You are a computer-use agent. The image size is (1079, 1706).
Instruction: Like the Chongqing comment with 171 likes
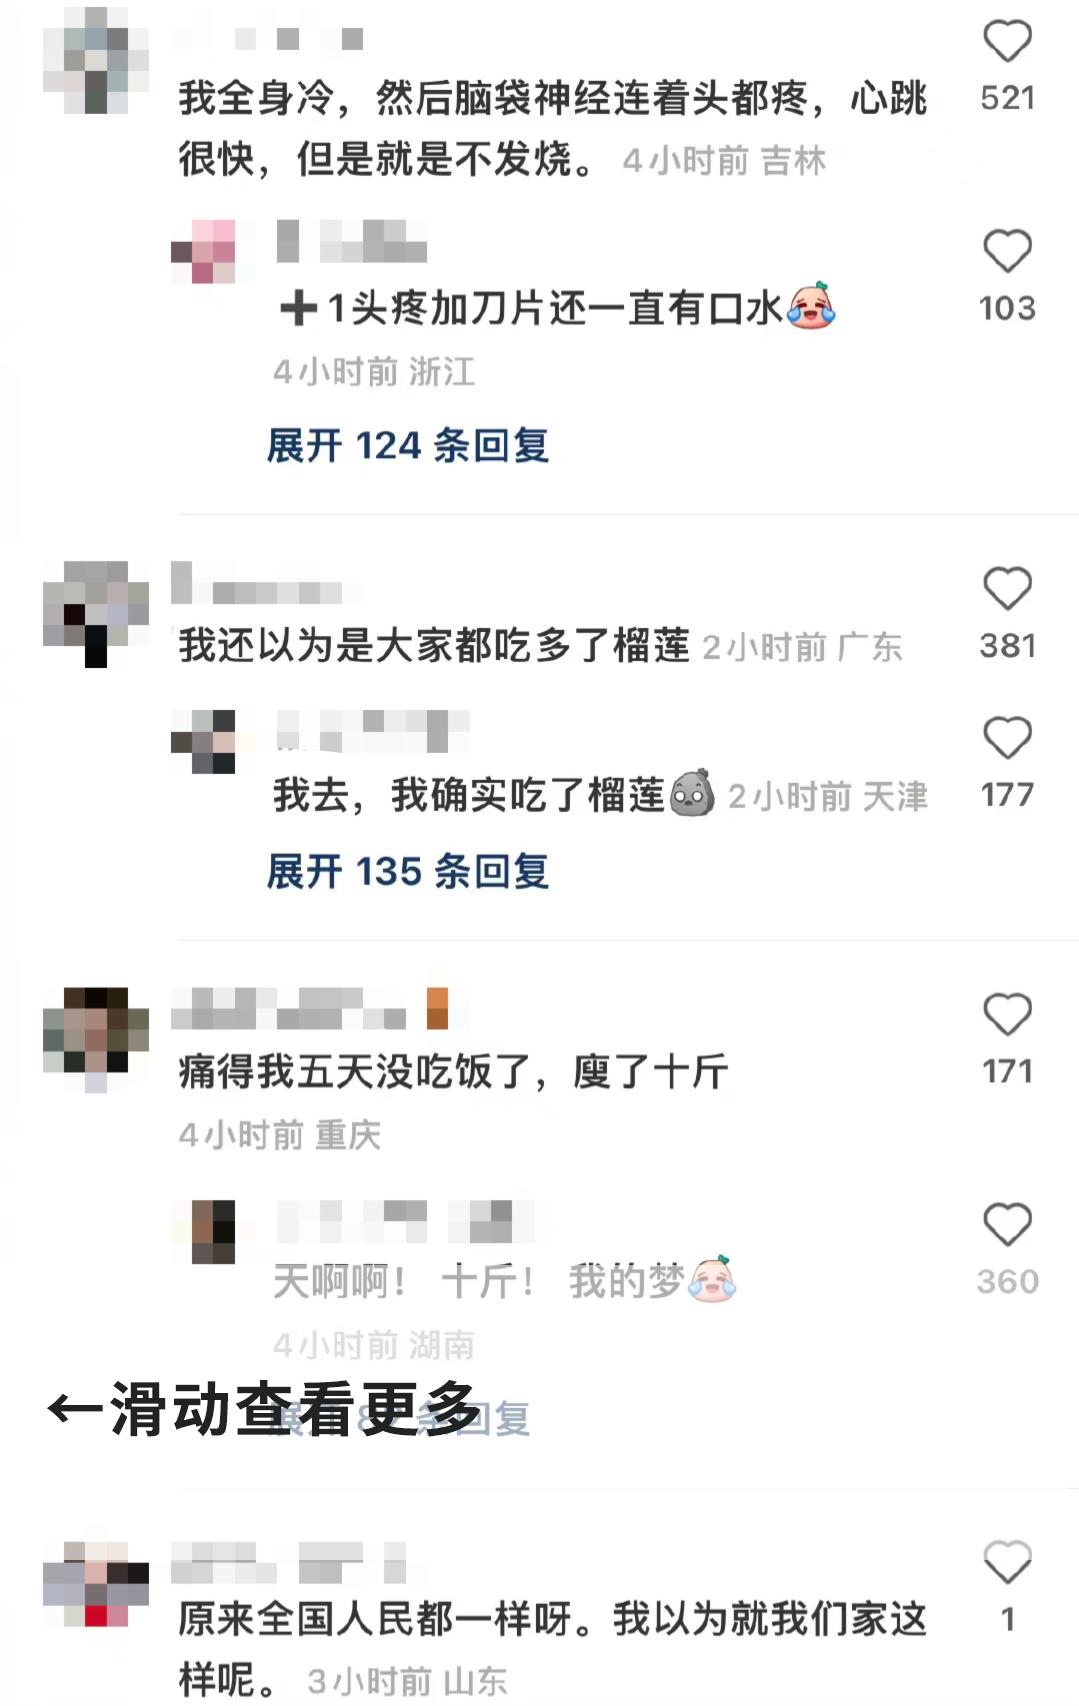tap(1007, 1015)
